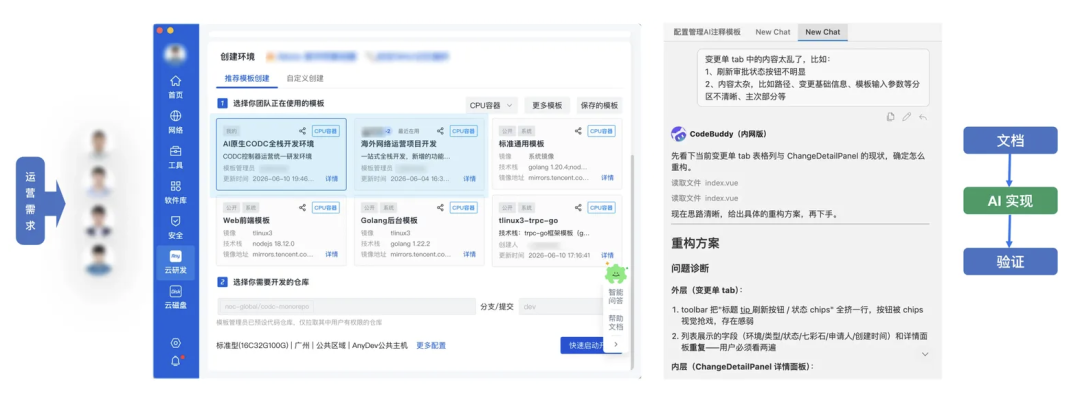Image resolution: width=1080 pixels, height=394 pixels.
Task: Open the notification bell in sidebar
Action: pyautogui.click(x=176, y=360)
